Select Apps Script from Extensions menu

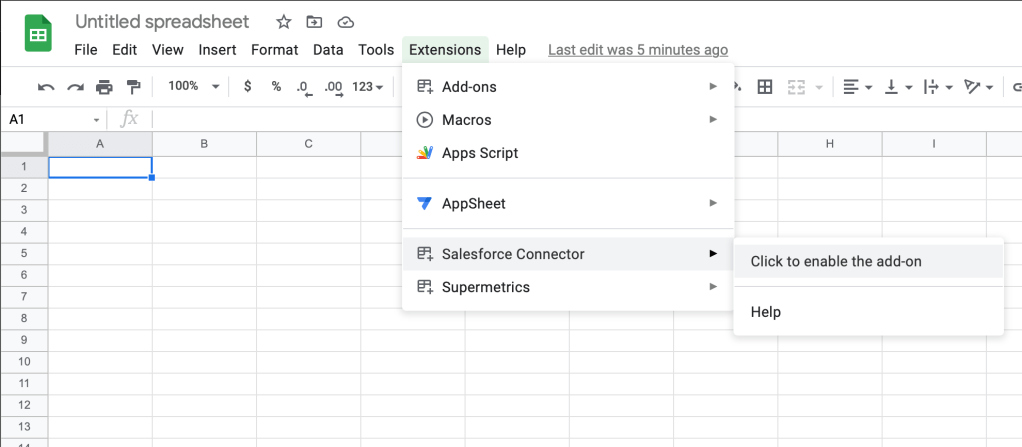coord(480,153)
